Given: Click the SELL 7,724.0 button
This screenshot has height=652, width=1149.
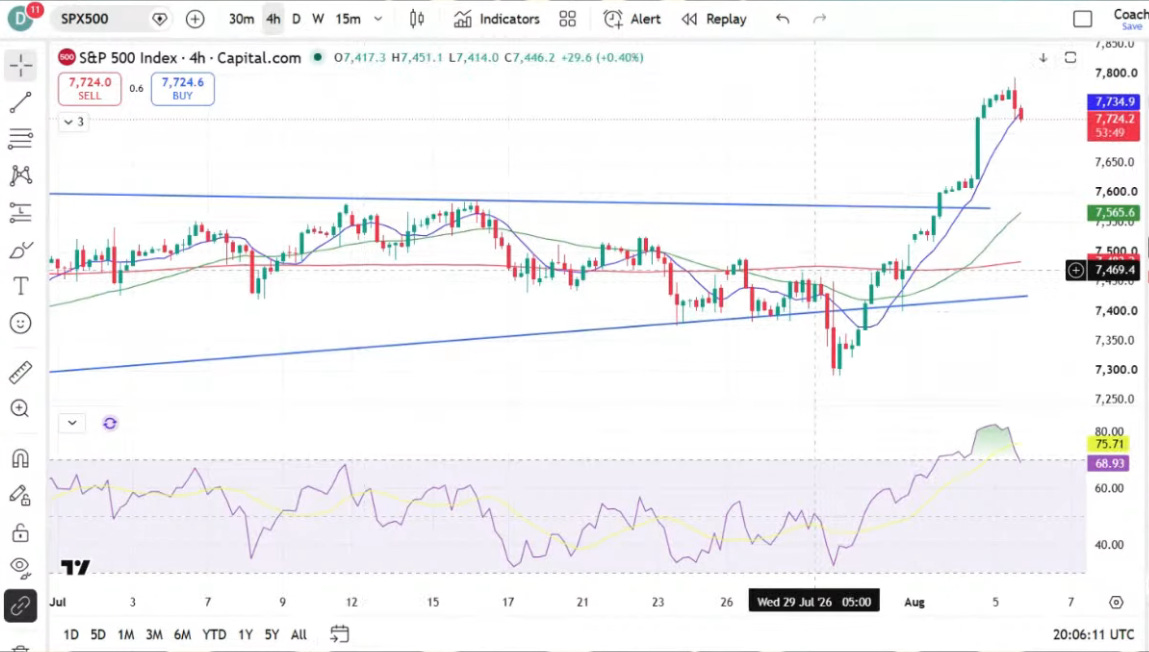Looking at the screenshot, I should [x=89, y=89].
